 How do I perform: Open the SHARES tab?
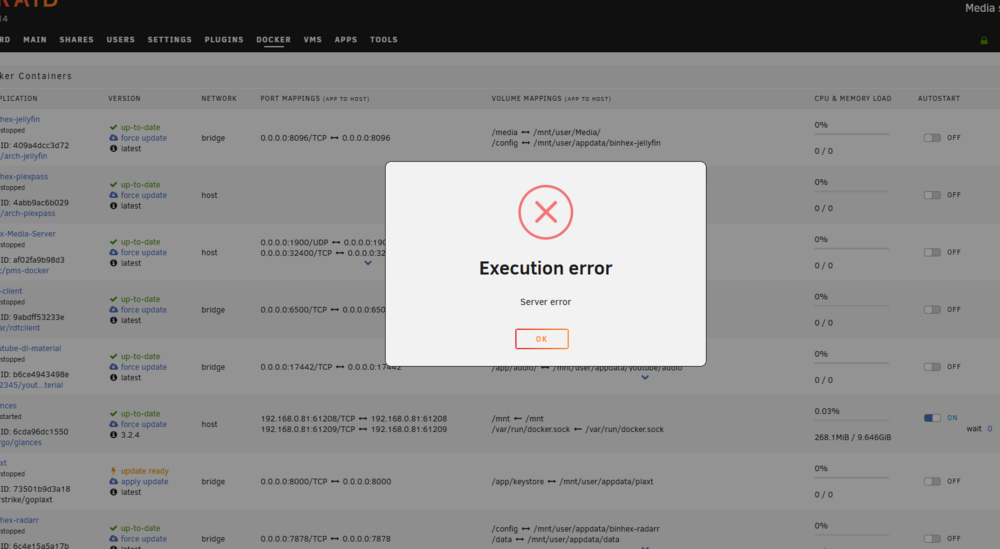(77, 40)
